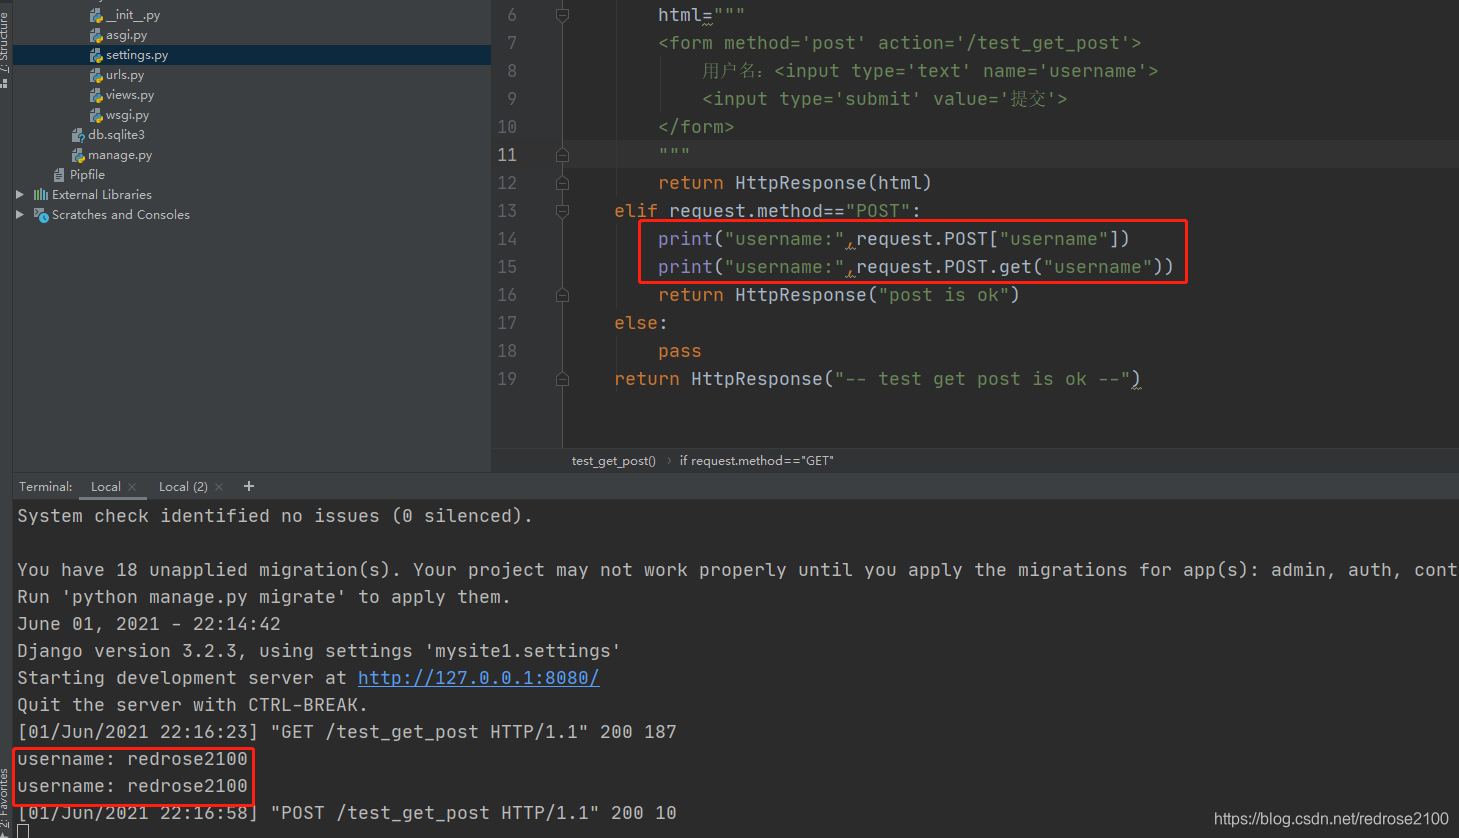The width and height of the screenshot is (1459, 838).
Task: Click the 'post is ok' response line
Action: (839, 295)
